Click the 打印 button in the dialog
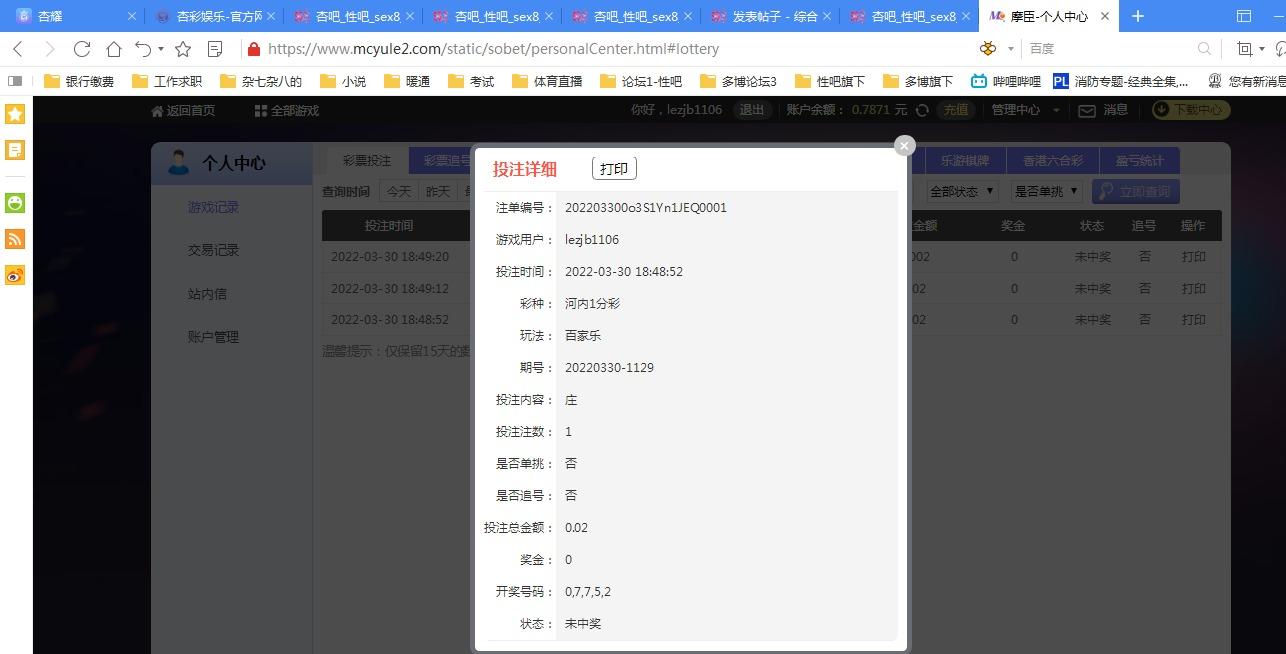The width and height of the screenshot is (1286, 654). (x=614, y=169)
